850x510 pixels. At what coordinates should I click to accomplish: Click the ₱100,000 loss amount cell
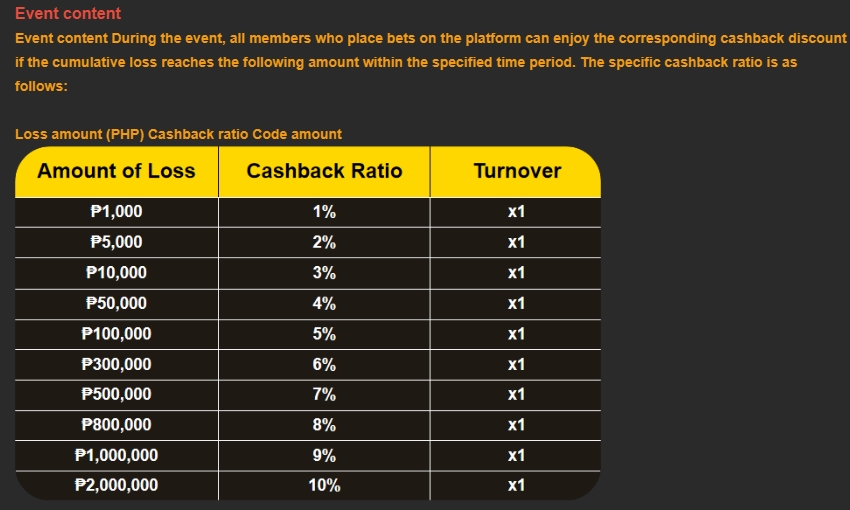point(116,334)
